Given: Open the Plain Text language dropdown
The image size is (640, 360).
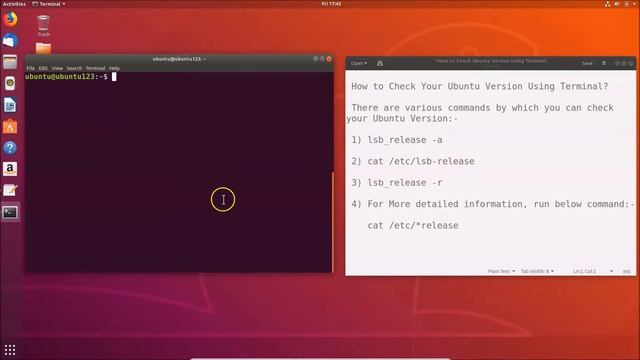Looking at the screenshot, I should 502,271.
